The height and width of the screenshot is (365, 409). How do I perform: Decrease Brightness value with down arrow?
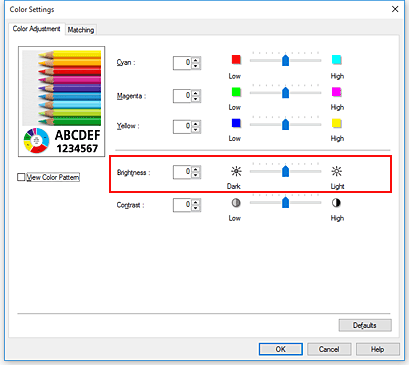tap(196, 175)
